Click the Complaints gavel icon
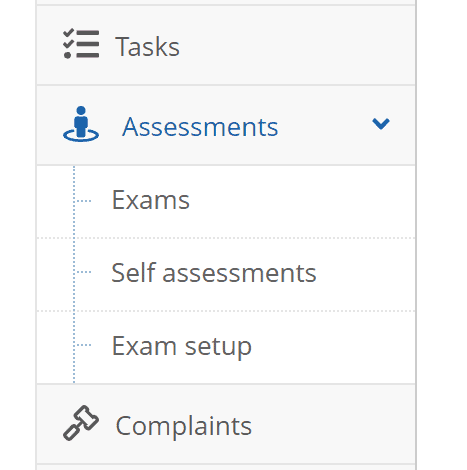The height and width of the screenshot is (470, 467). (81, 423)
